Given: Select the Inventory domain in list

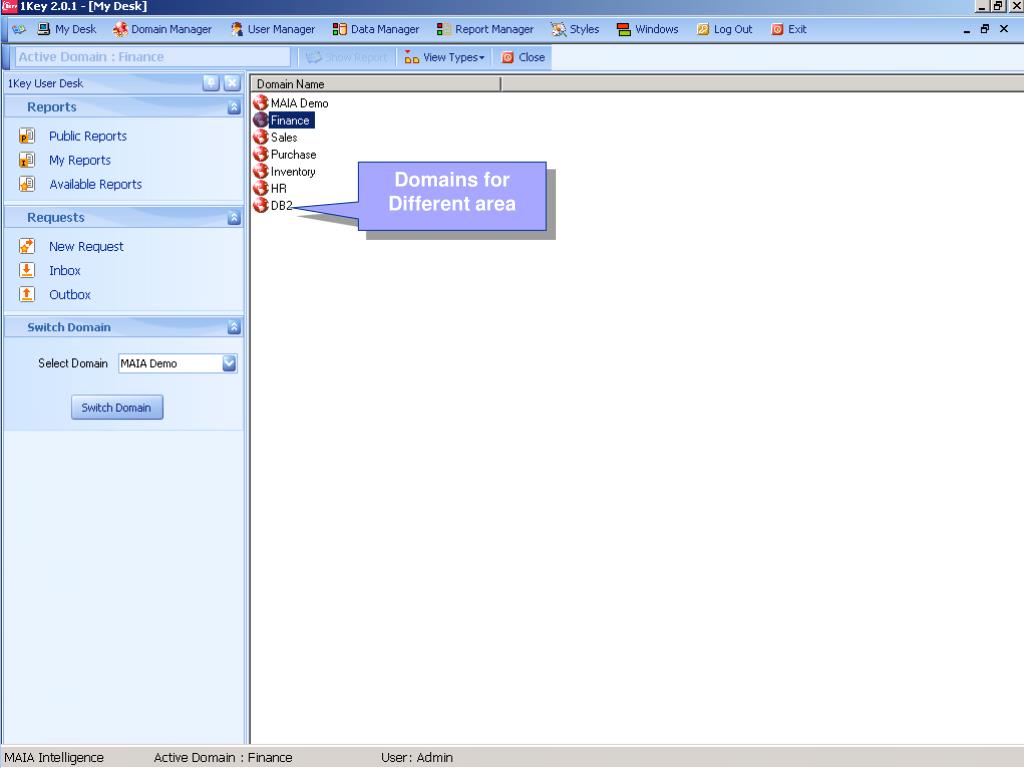Looking at the screenshot, I should click(293, 172).
